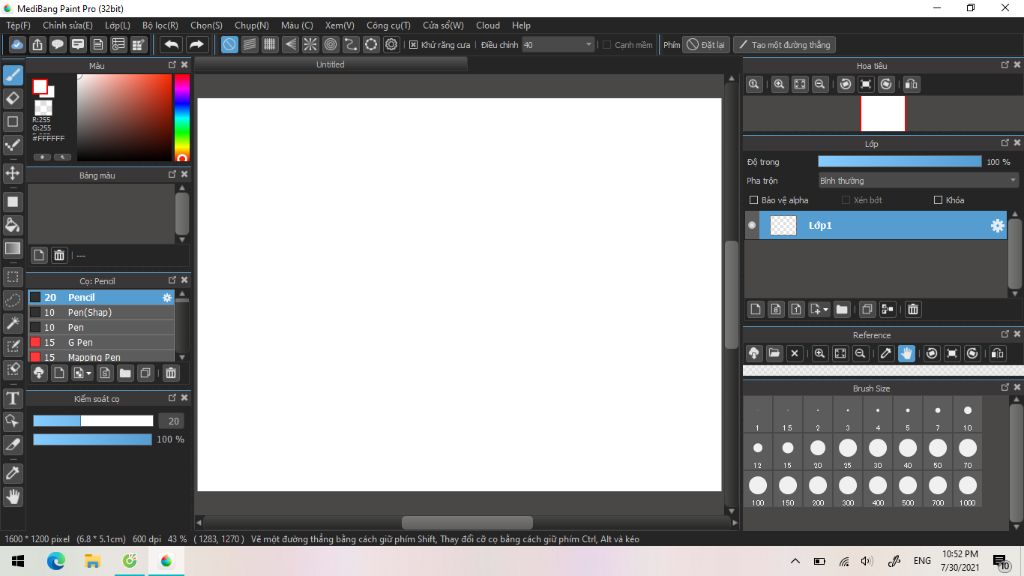Open Lớp1 layer settings gear
This screenshot has height=576, width=1024.
997,225
